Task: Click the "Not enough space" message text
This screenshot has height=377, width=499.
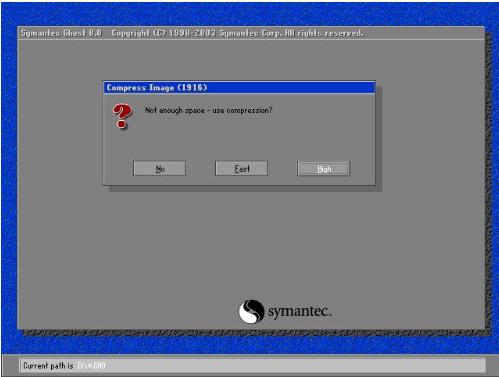Action: tap(208, 110)
